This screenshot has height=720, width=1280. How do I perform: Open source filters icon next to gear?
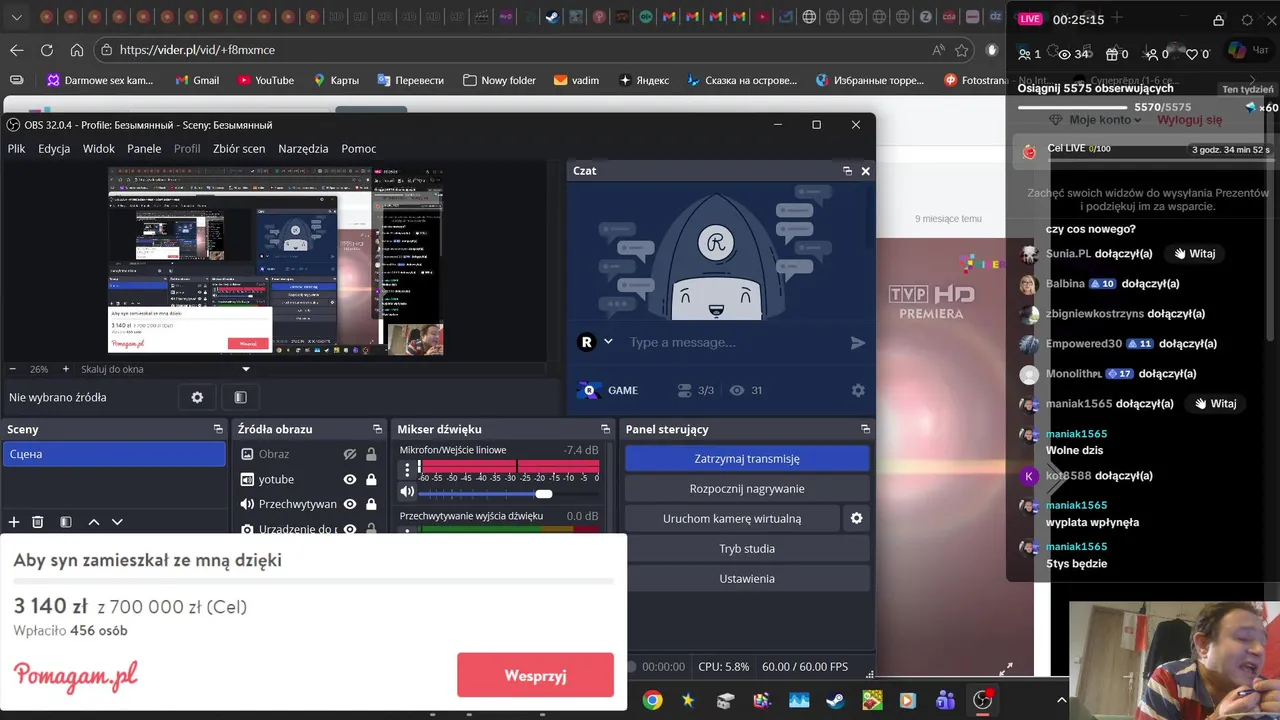point(240,397)
